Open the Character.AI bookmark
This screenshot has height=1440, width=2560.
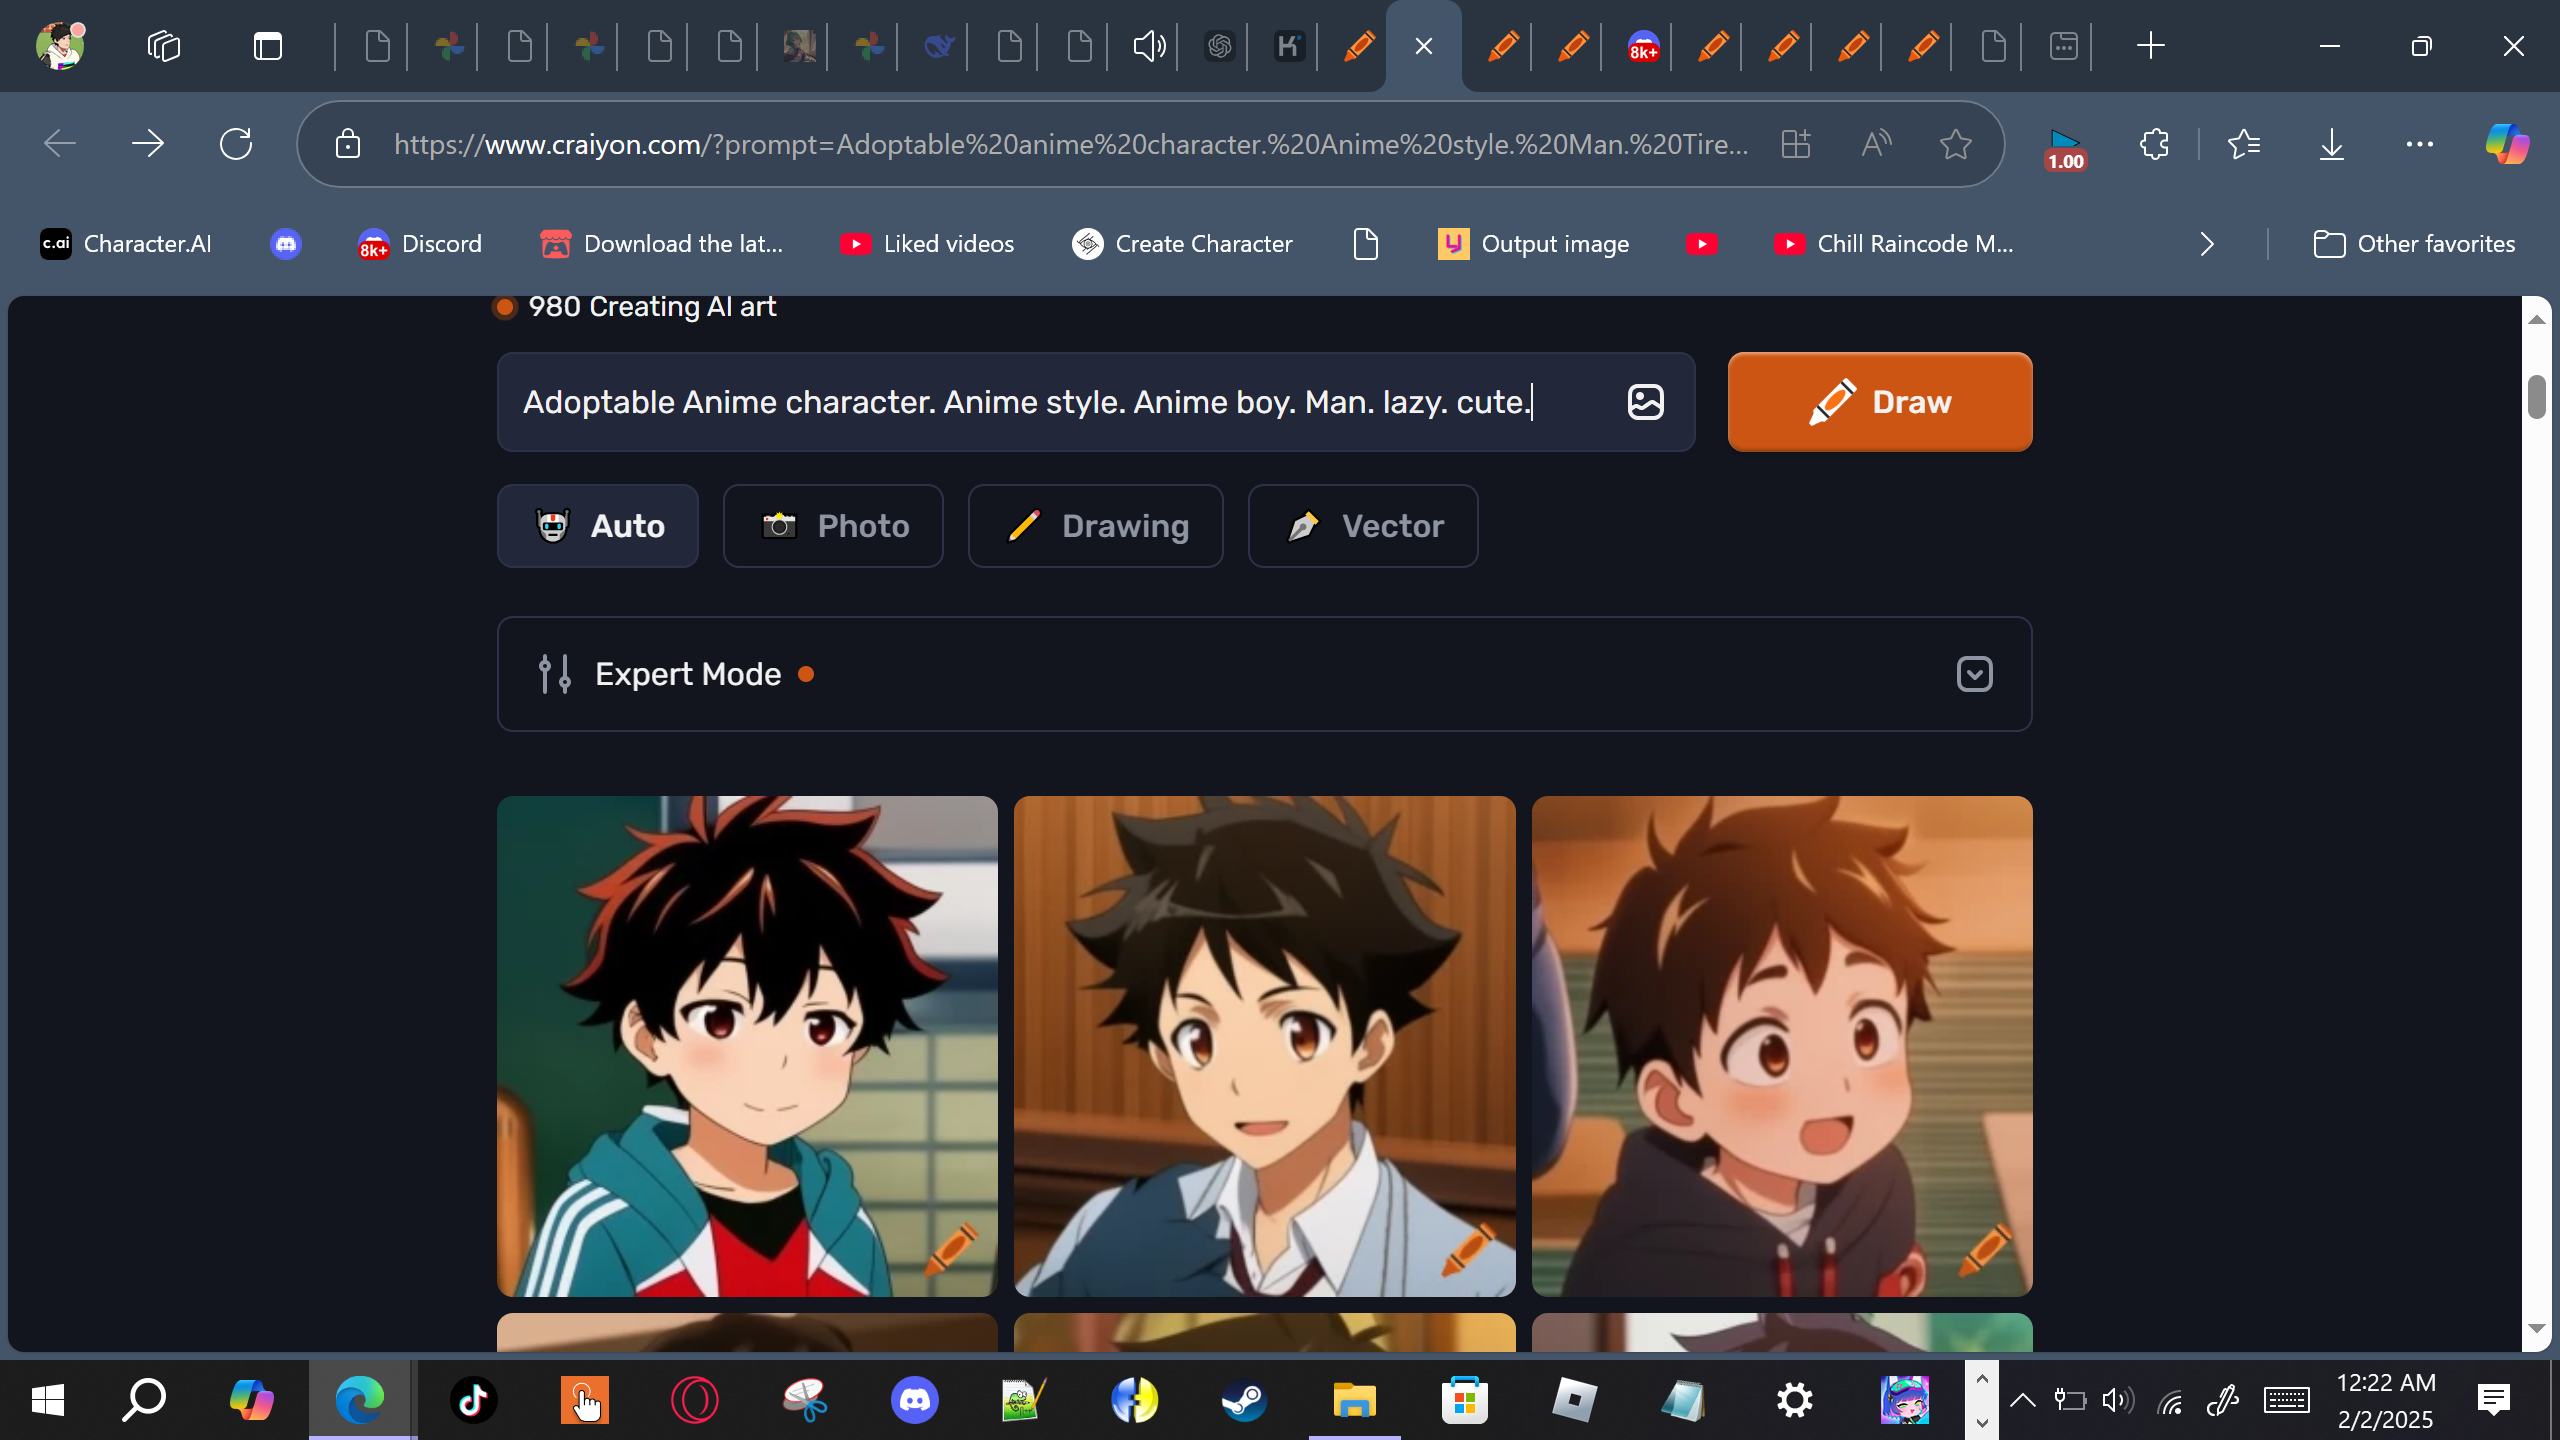pos(126,244)
